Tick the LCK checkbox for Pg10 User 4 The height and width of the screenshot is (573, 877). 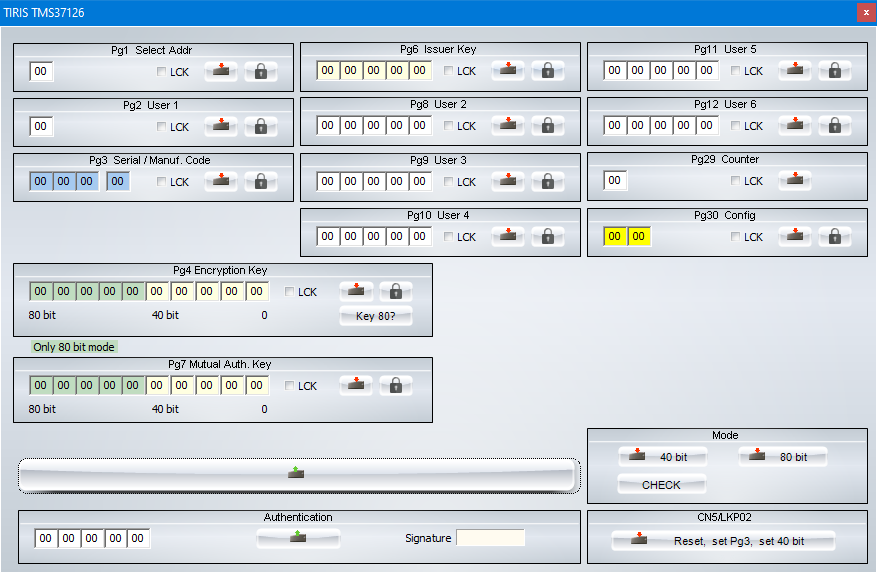click(448, 236)
